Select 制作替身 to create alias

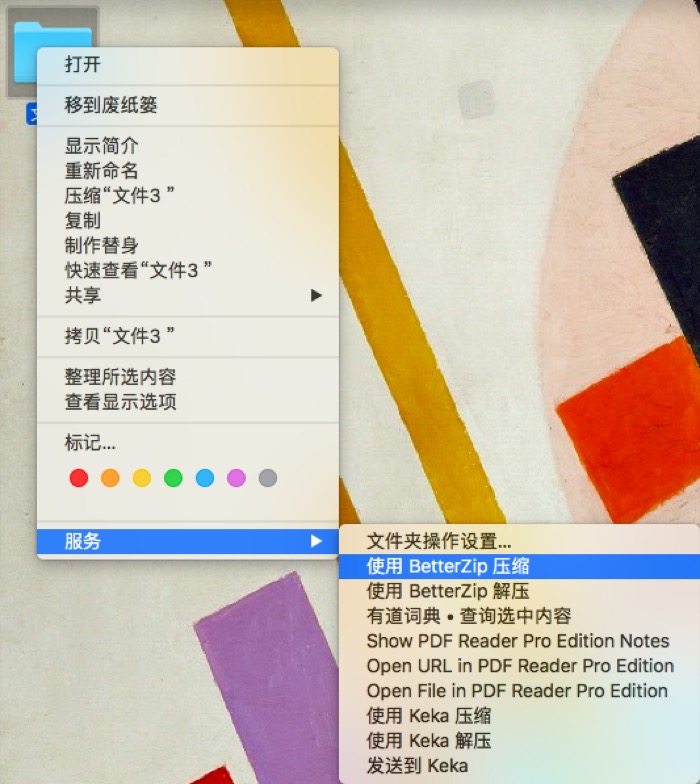coord(101,246)
